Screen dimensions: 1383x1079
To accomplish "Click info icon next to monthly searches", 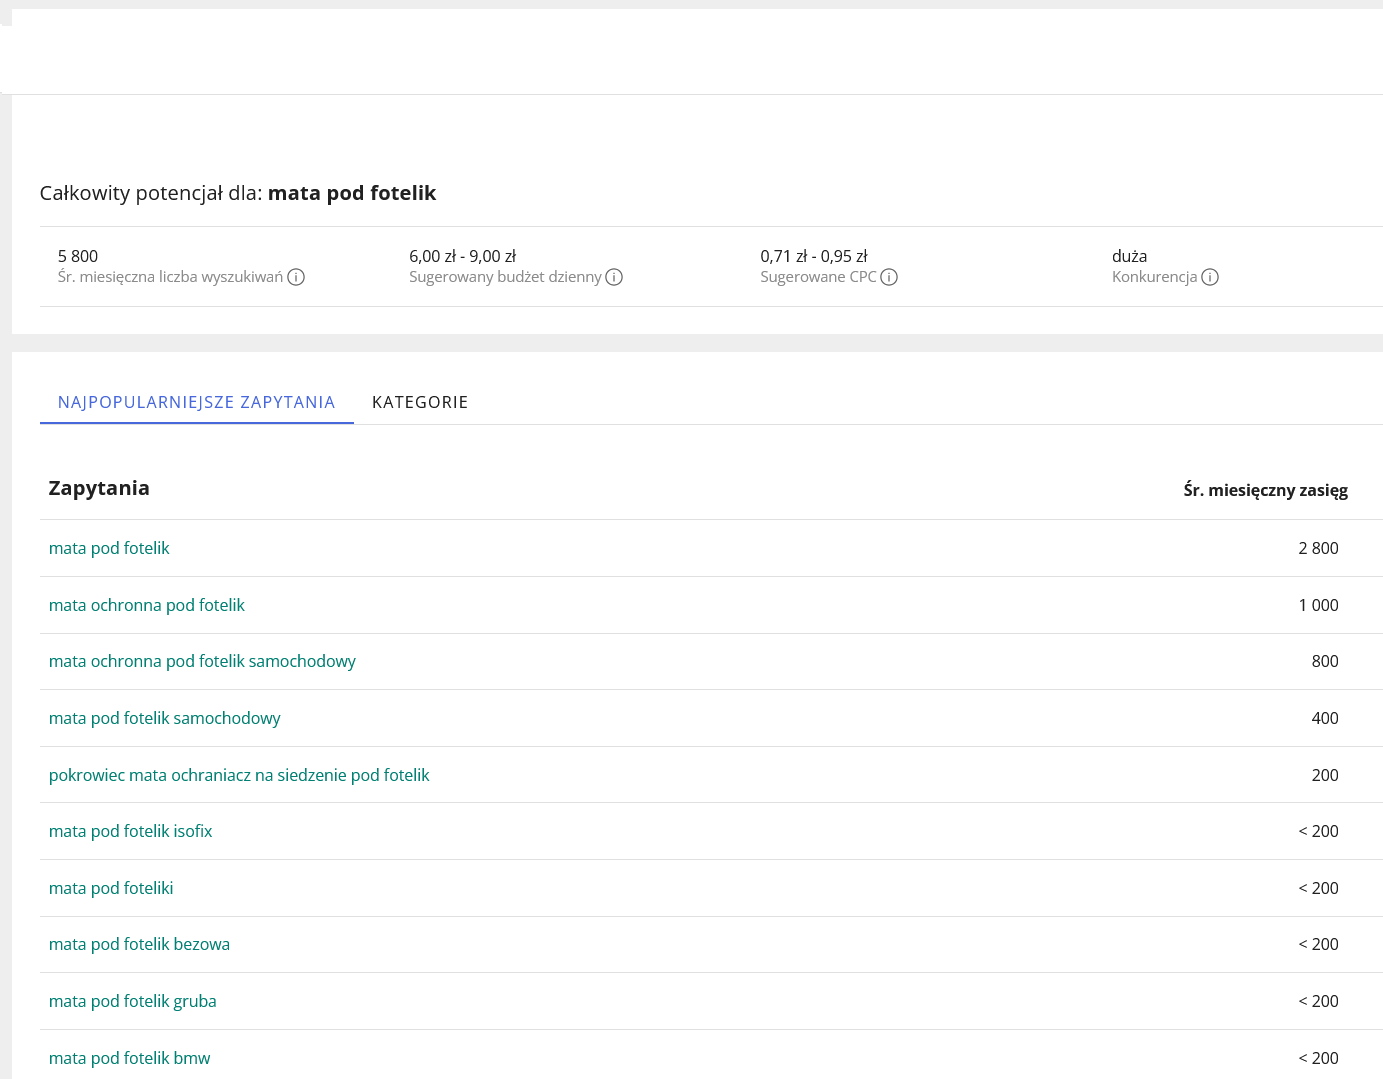I will pyautogui.click(x=296, y=277).
